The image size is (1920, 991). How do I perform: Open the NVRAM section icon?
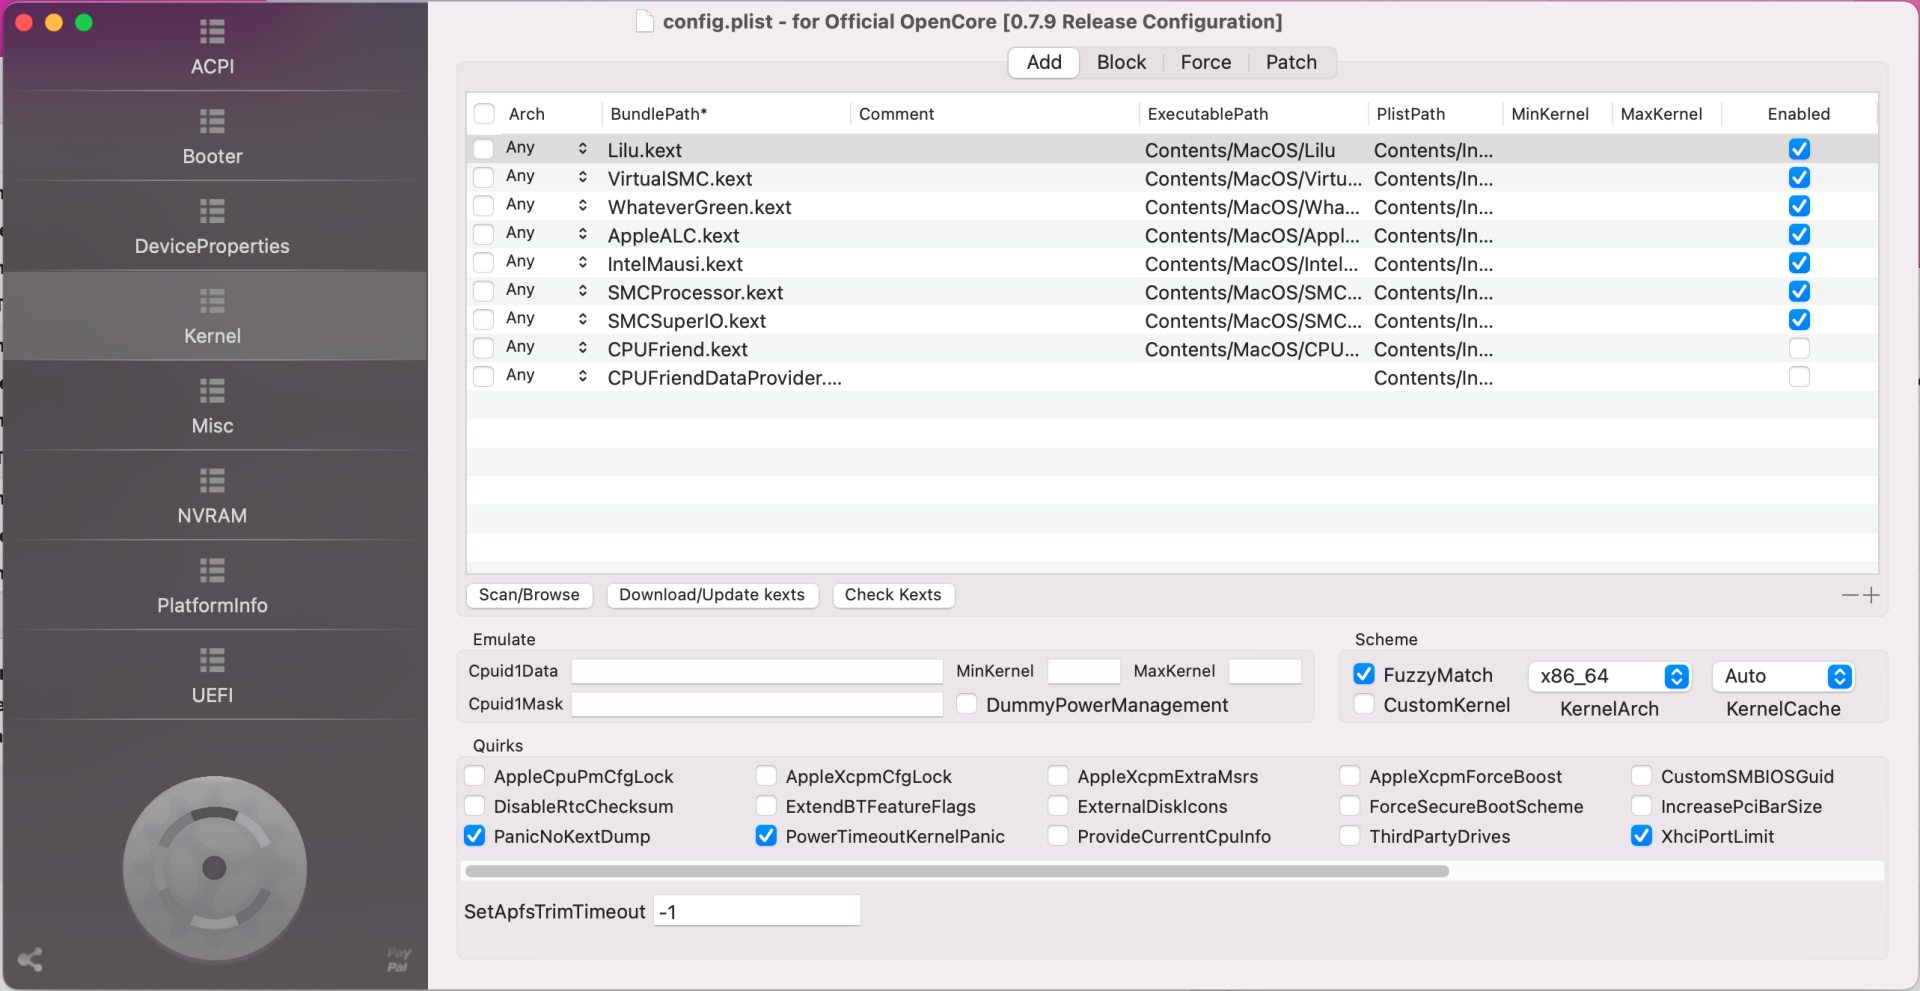coord(212,481)
